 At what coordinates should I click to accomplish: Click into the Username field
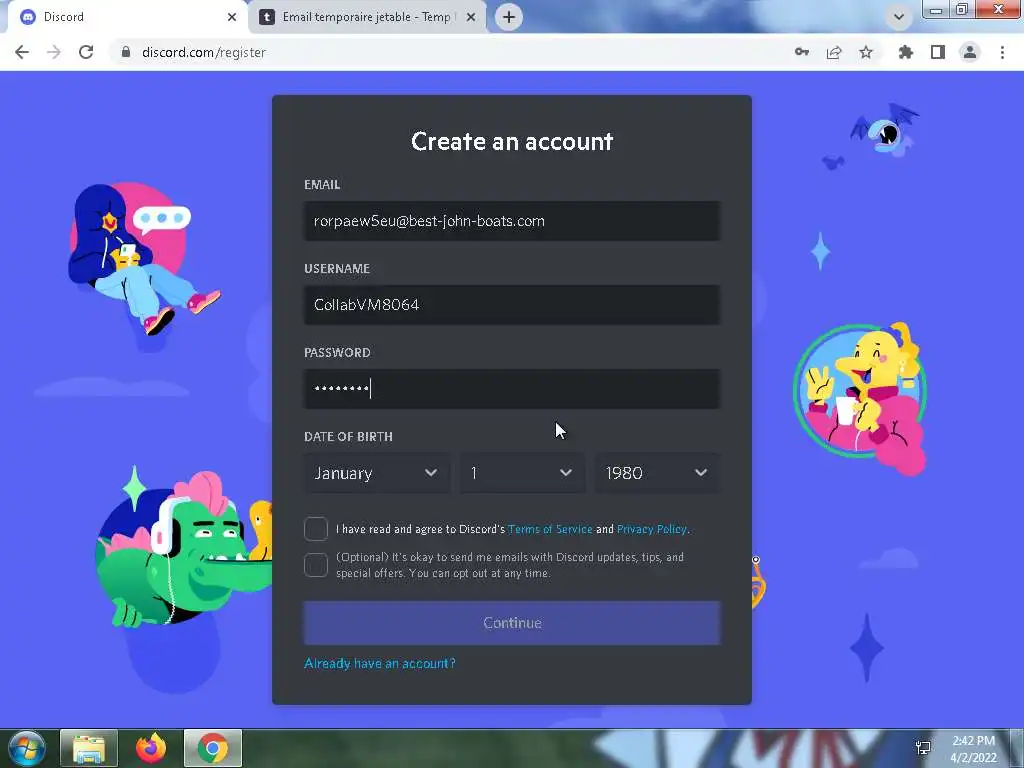[x=512, y=305]
